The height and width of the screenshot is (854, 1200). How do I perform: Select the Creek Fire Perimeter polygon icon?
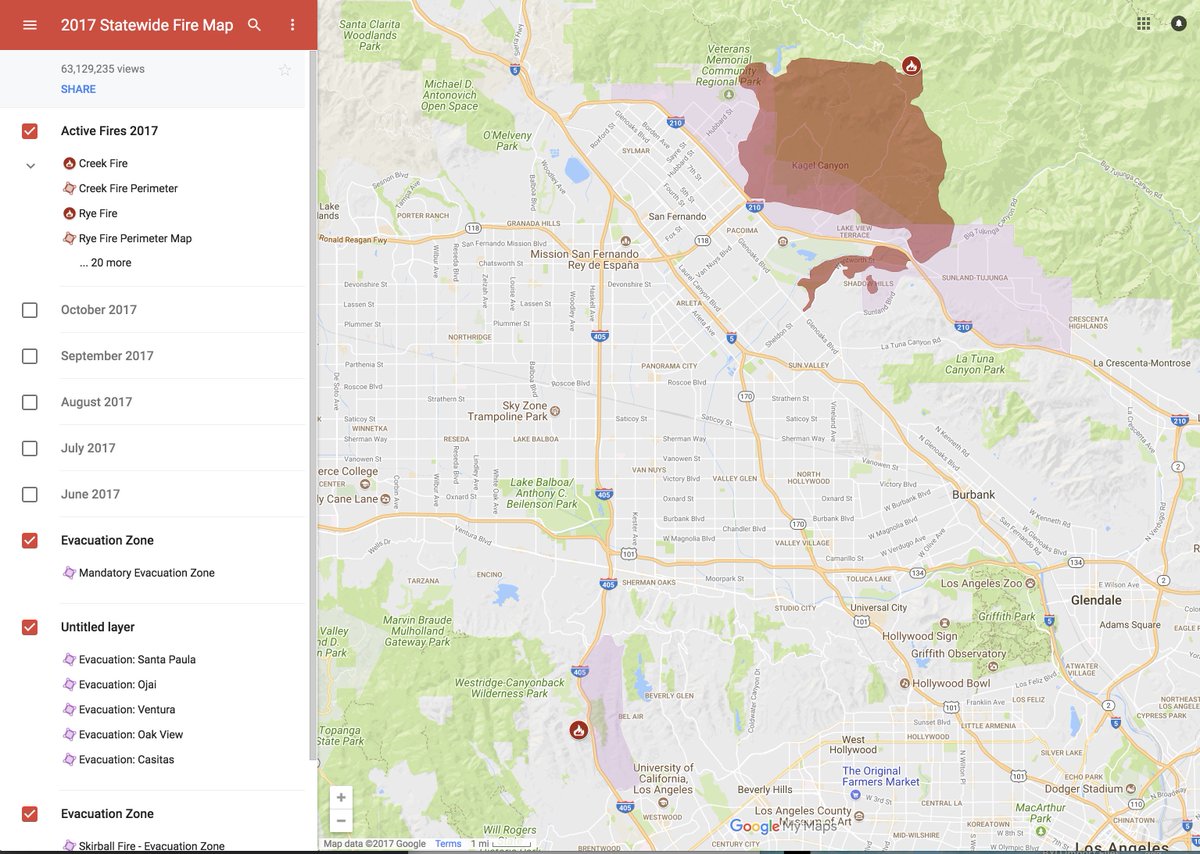69,188
